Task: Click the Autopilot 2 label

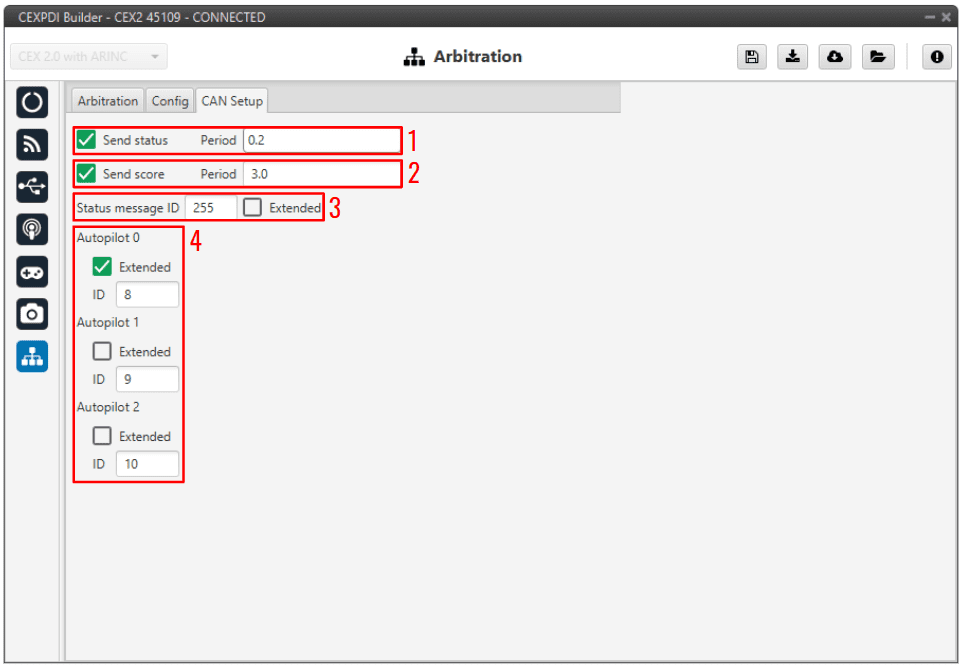Action: coord(108,407)
